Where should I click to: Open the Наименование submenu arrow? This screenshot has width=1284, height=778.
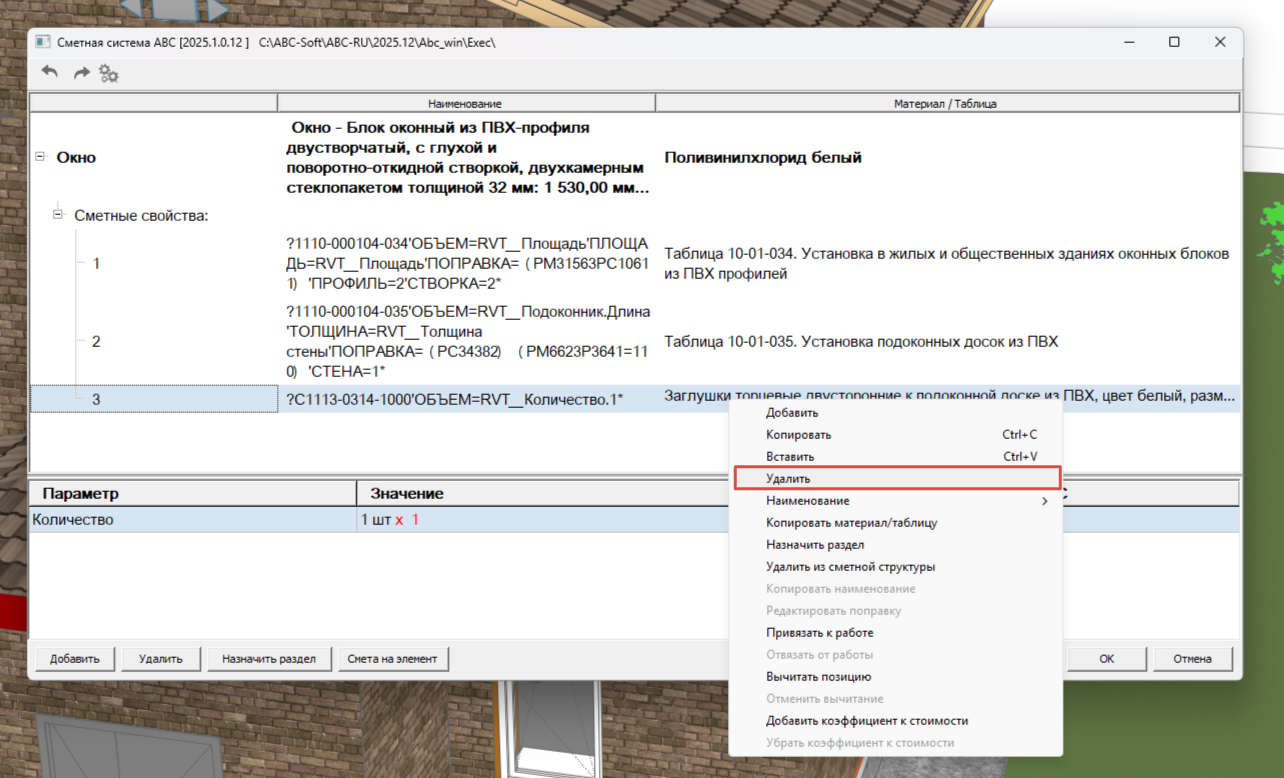pyautogui.click(x=1045, y=501)
